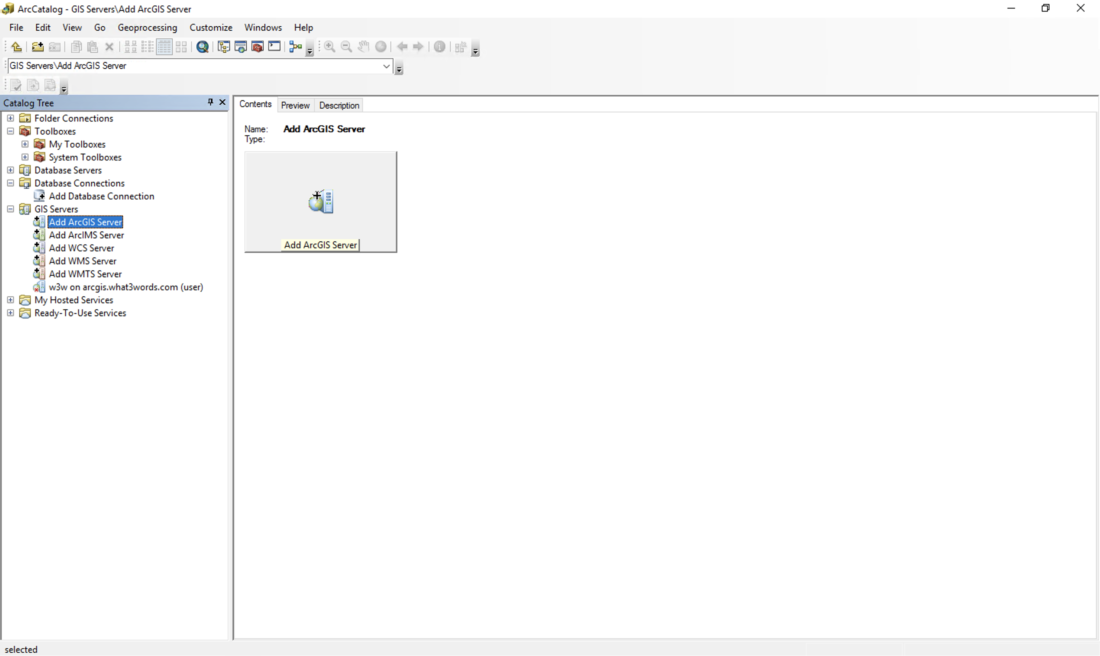
Task: Launch ArcMap from the globe toolbar icon
Action: (202, 47)
